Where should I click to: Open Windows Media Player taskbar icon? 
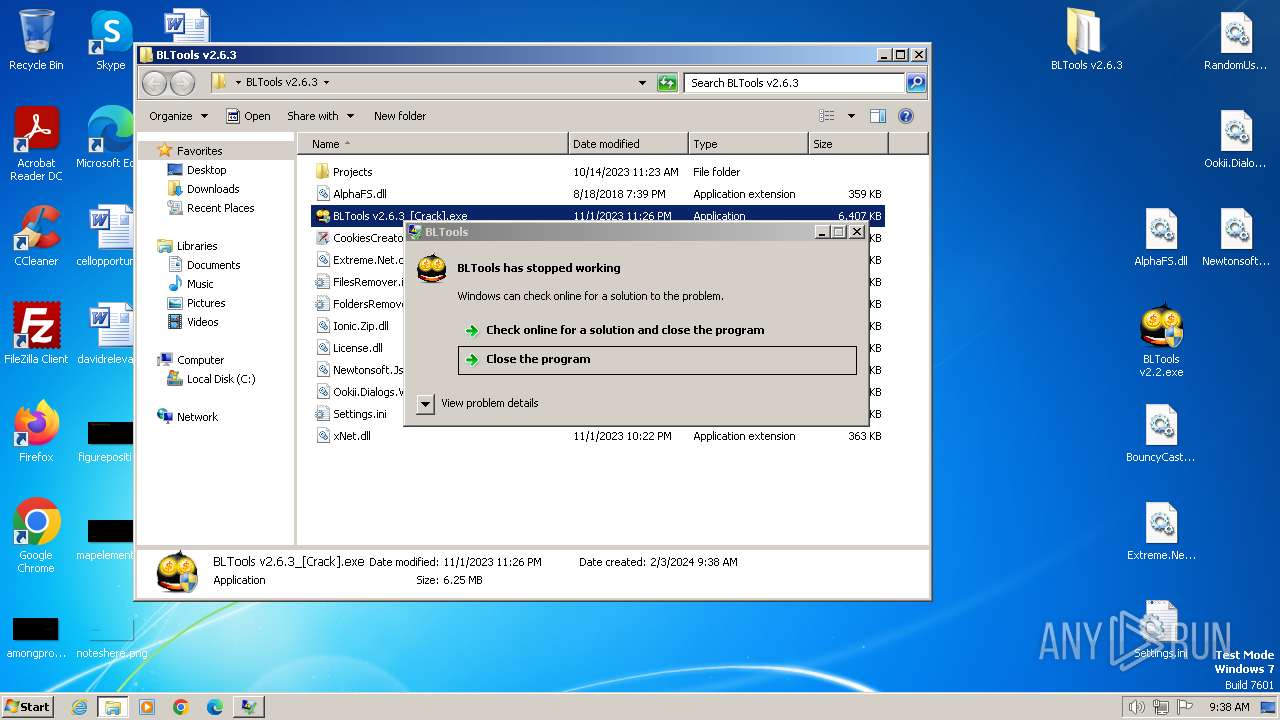147,707
